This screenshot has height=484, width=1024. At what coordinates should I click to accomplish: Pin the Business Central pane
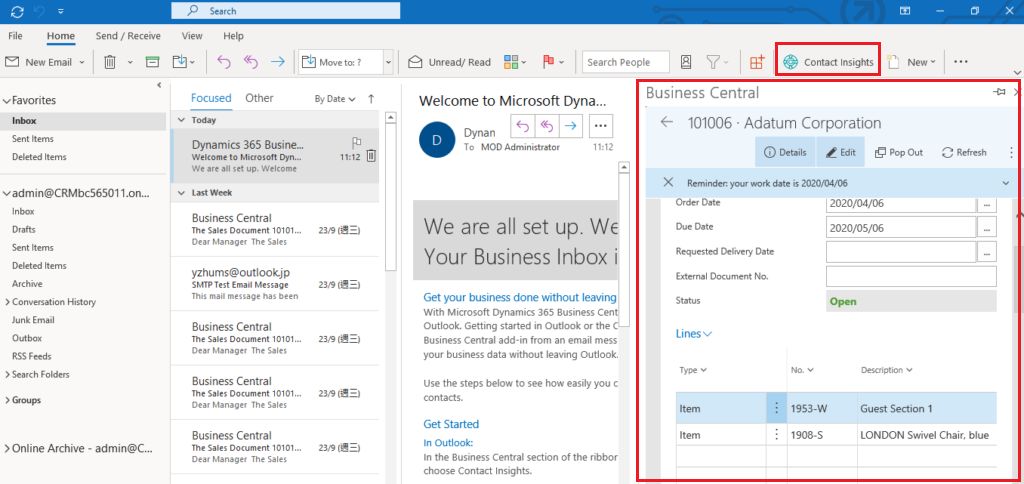coord(999,92)
